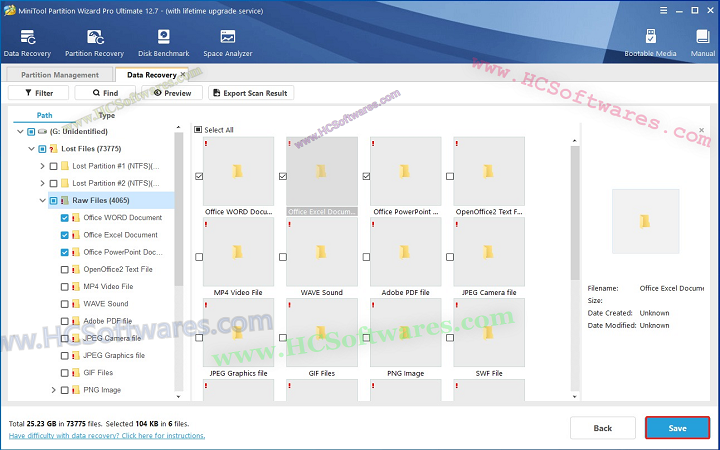Switch to the Partition Management tab
Image resolution: width=720 pixels, height=450 pixels.
coord(60,75)
